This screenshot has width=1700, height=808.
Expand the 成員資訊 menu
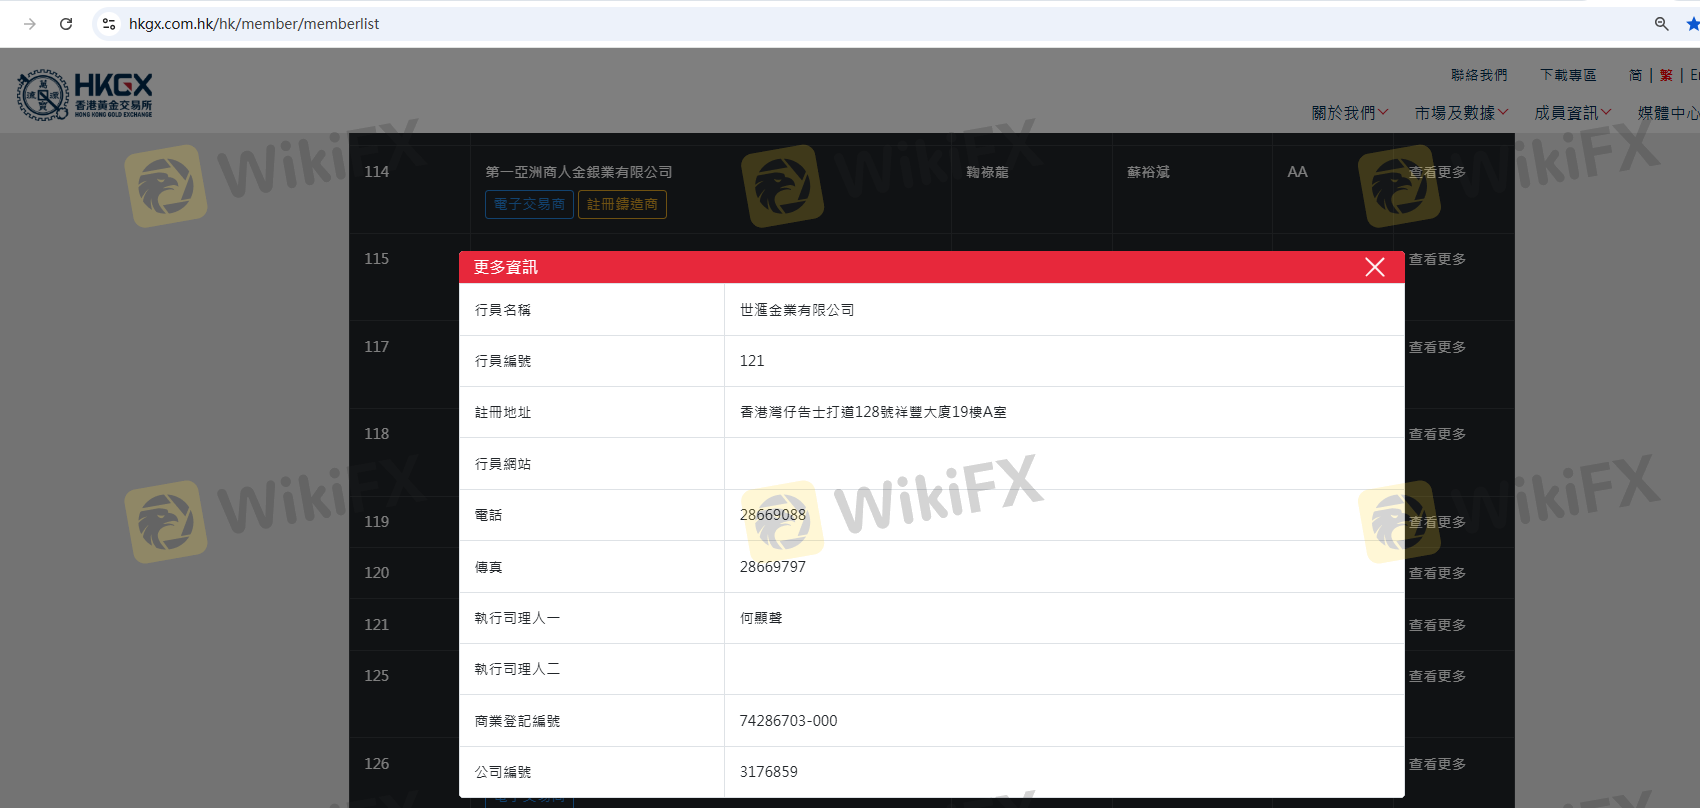pos(1572,113)
